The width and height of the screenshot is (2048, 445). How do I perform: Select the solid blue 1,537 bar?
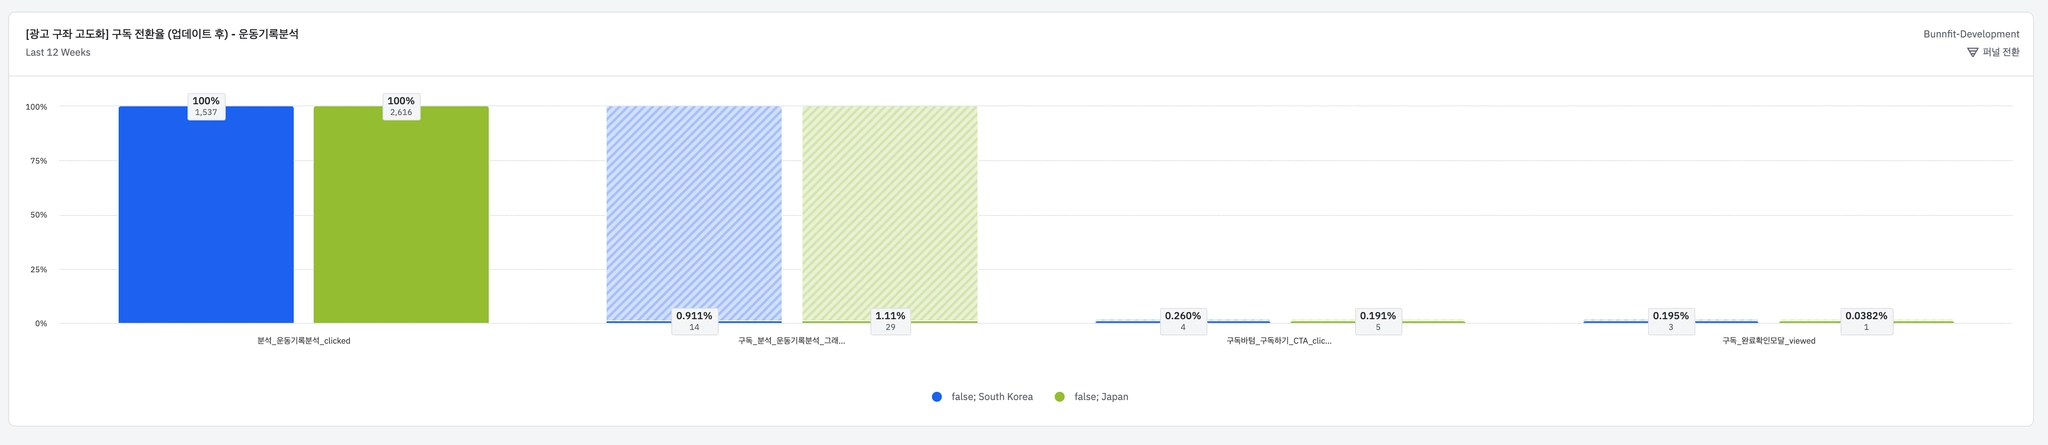tap(206, 220)
